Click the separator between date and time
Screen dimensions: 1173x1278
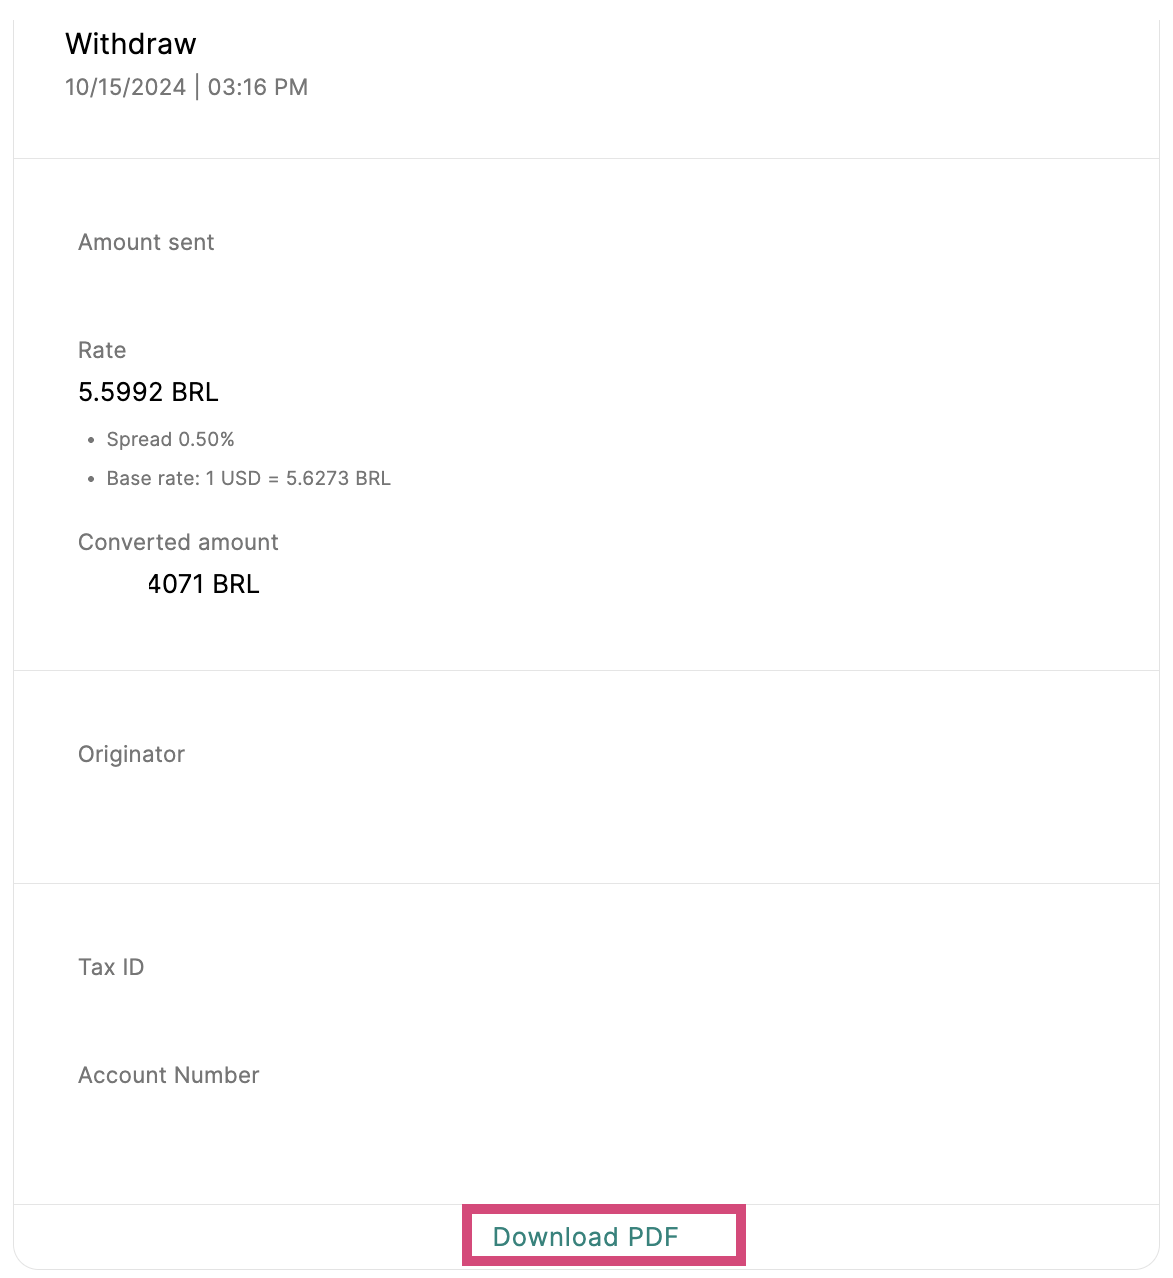pos(197,87)
